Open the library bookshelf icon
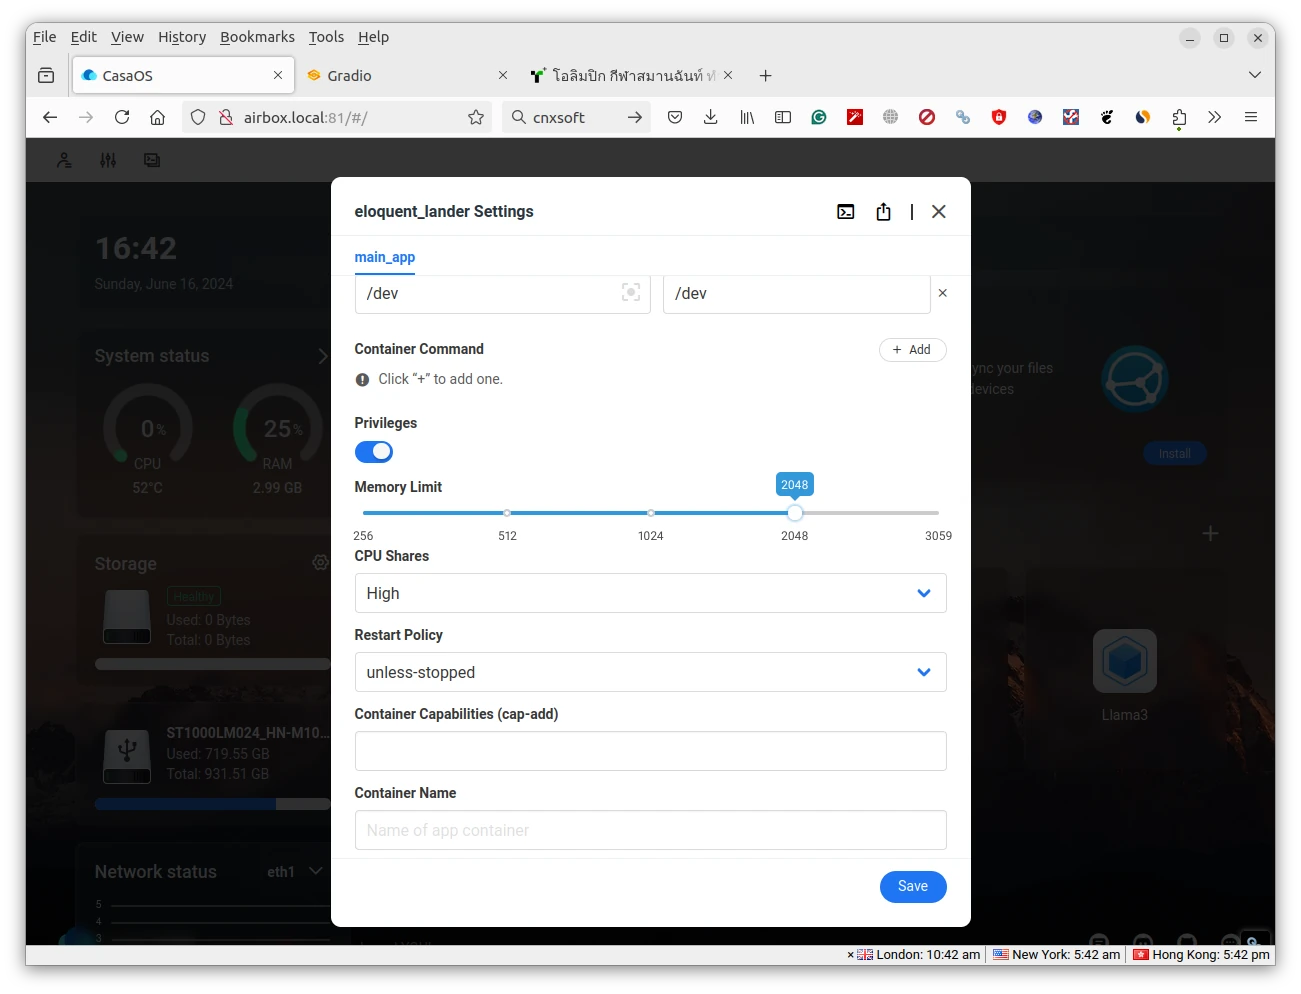The width and height of the screenshot is (1301, 994). [x=747, y=117]
